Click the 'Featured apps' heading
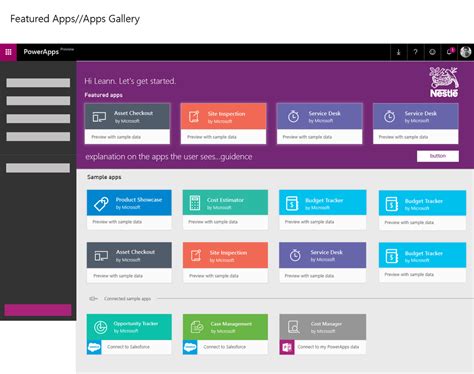474x374 pixels. (x=103, y=95)
